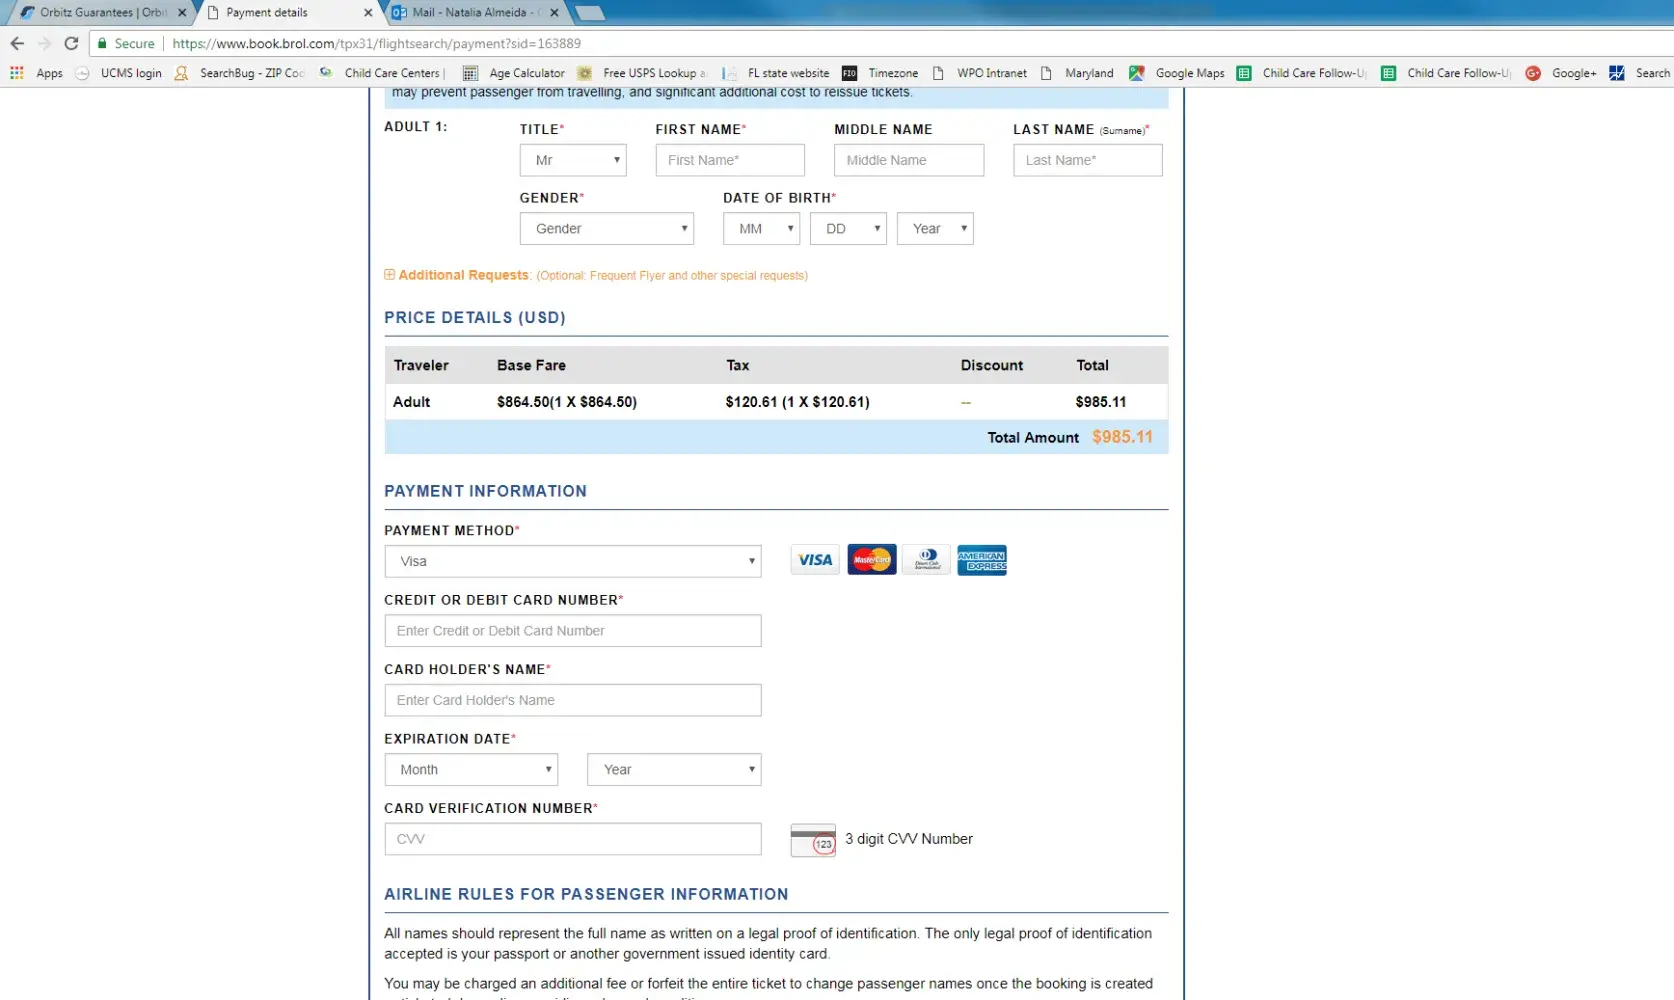Click the "Discount" column header
Screen dimensions: 1674x1000
click(x=992, y=365)
